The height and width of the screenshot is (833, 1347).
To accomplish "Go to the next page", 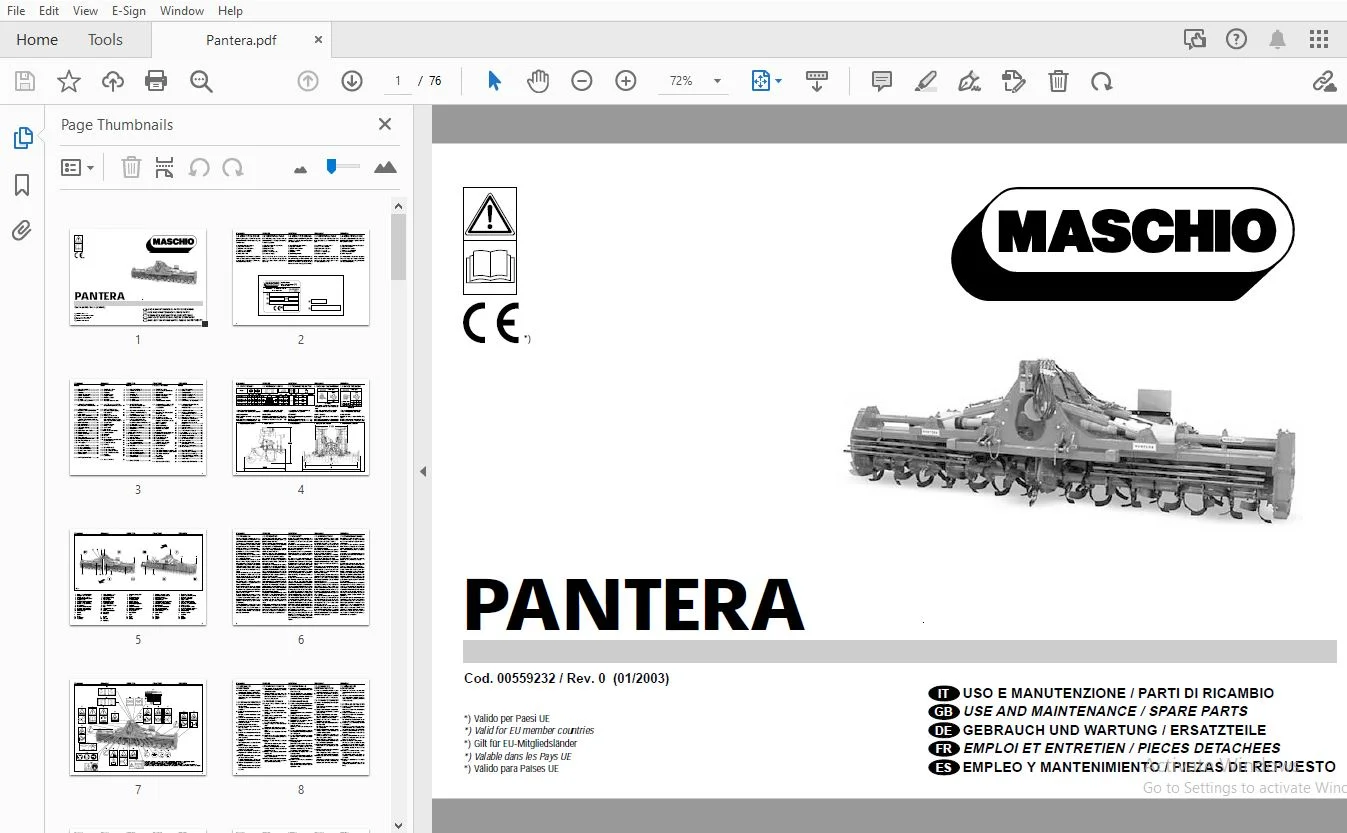I will click(352, 81).
